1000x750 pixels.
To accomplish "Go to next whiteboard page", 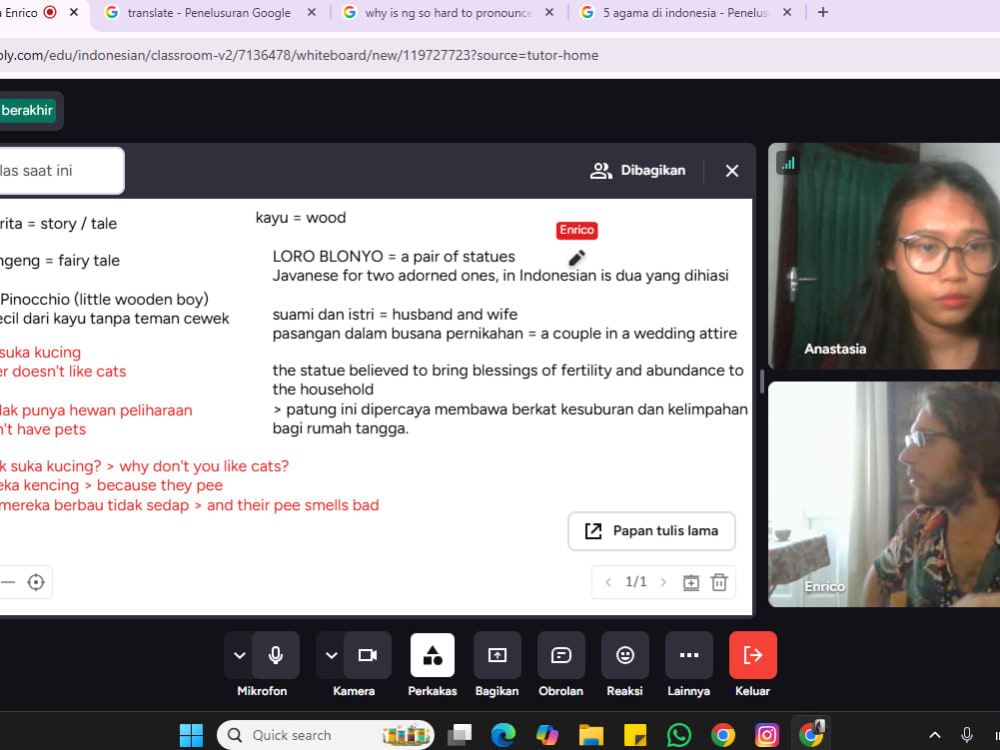I will point(663,582).
